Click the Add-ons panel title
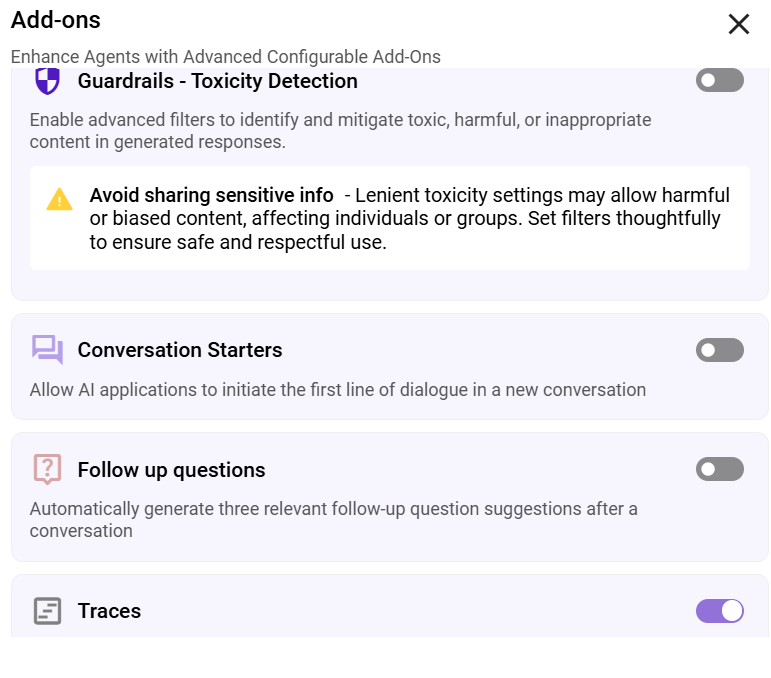Screen dimensions: 771x678 56,20
